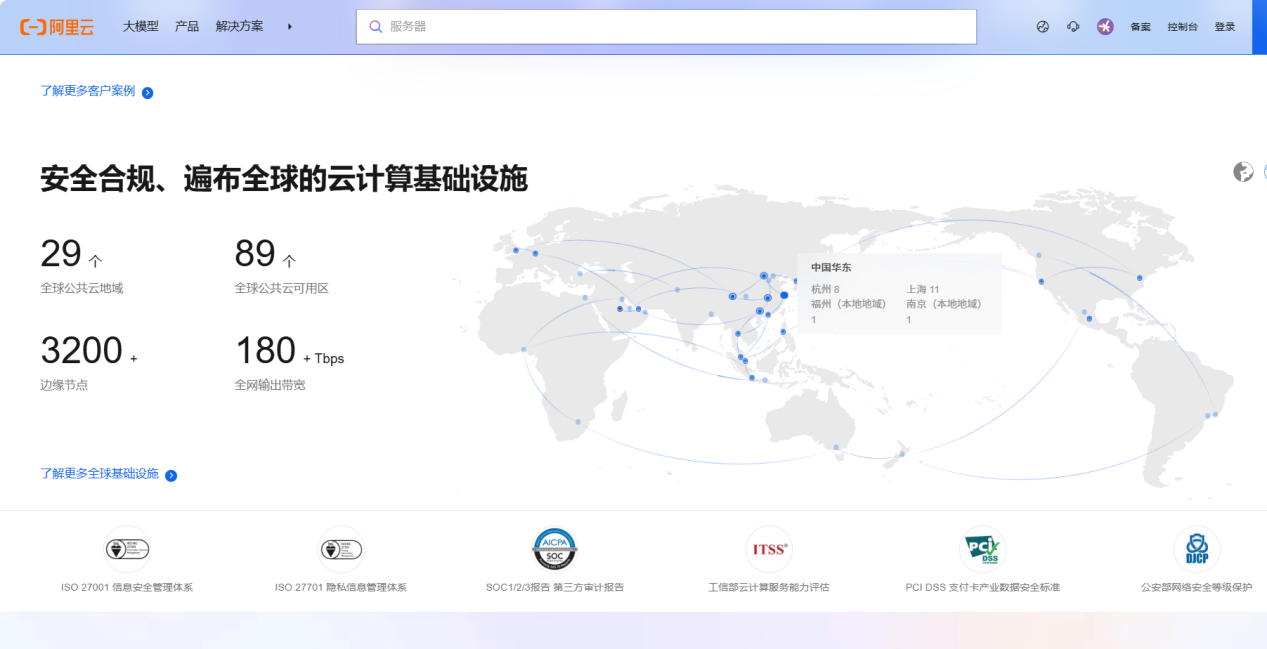
Task: Click the Alibaba Cloud logo
Action: click(x=55, y=27)
